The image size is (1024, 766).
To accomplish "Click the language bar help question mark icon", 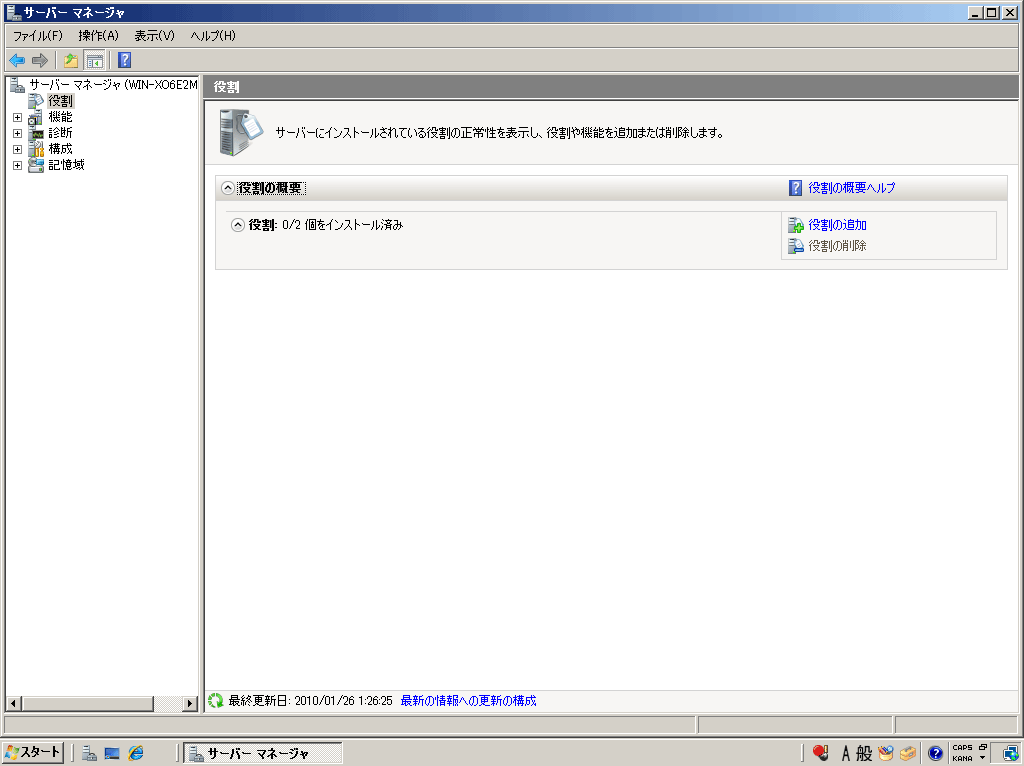I will (935, 754).
